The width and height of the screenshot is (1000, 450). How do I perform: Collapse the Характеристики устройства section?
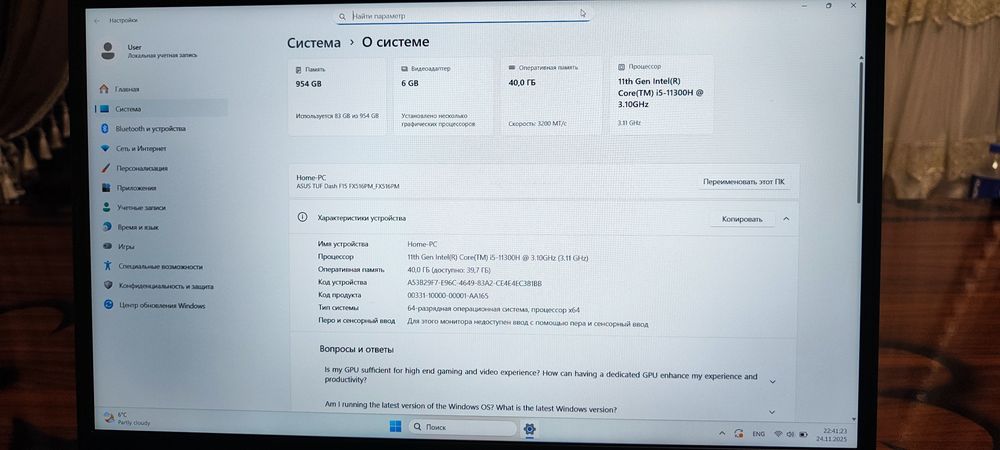[x=786, y=219]
